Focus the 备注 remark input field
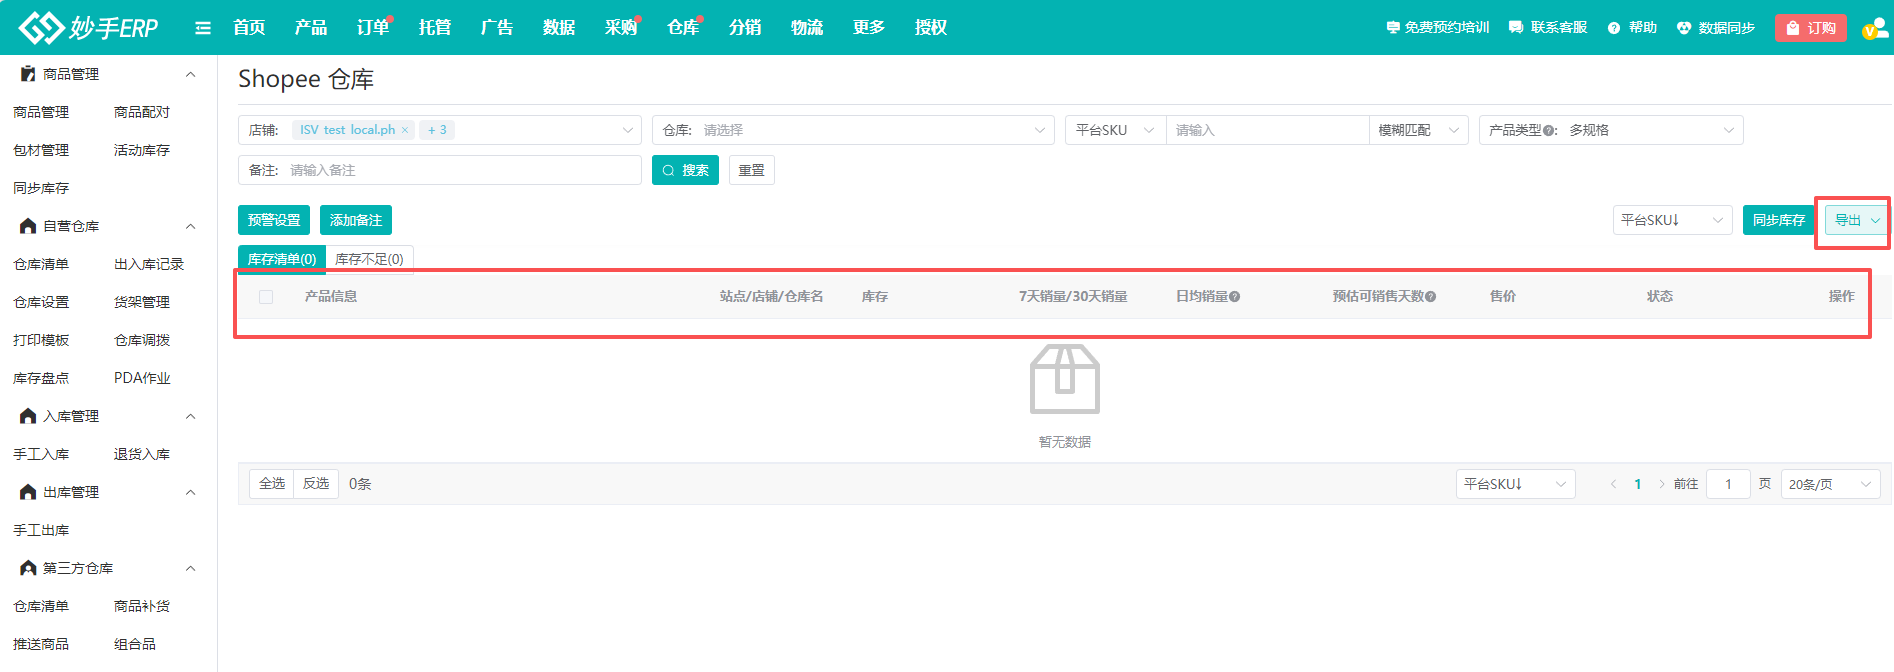The height and width of the screenshot is (672, 1894). [x=440, y=170]
